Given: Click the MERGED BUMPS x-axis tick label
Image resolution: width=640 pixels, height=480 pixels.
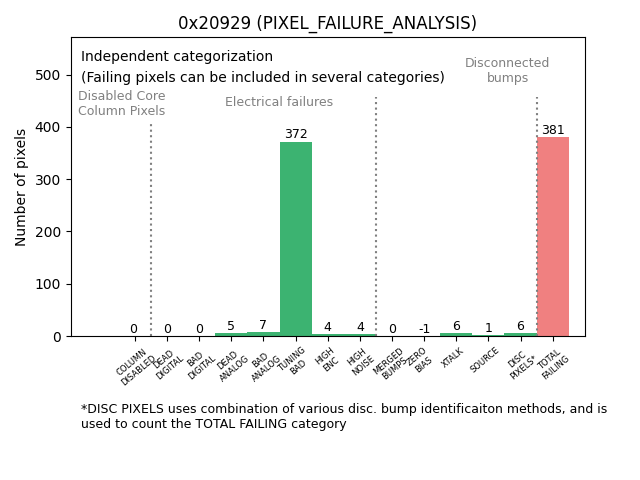Looking at the screenshot, I should point(390,364).
